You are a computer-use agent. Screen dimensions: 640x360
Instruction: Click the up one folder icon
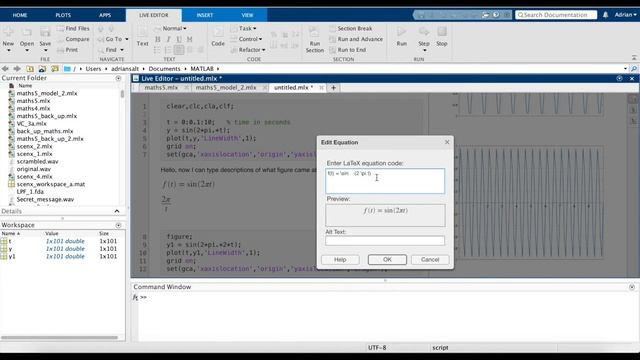tap(30, 69)
